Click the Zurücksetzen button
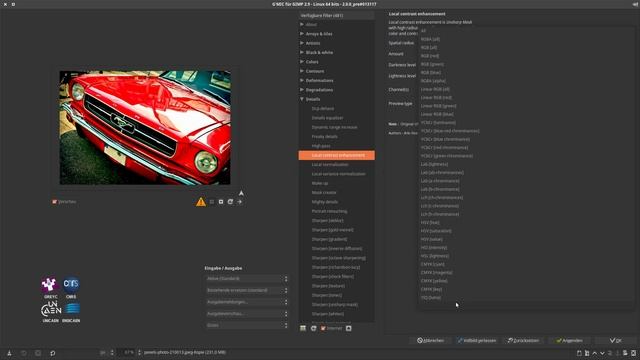Viewport: 640px width, 360px height. 523,340
